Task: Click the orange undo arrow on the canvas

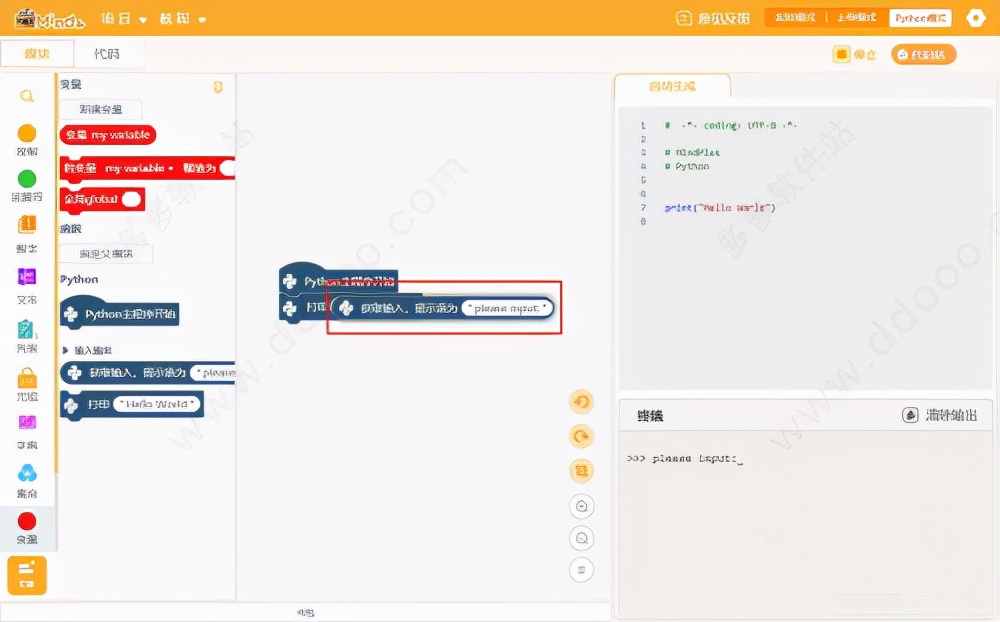Action: point(581,402)
